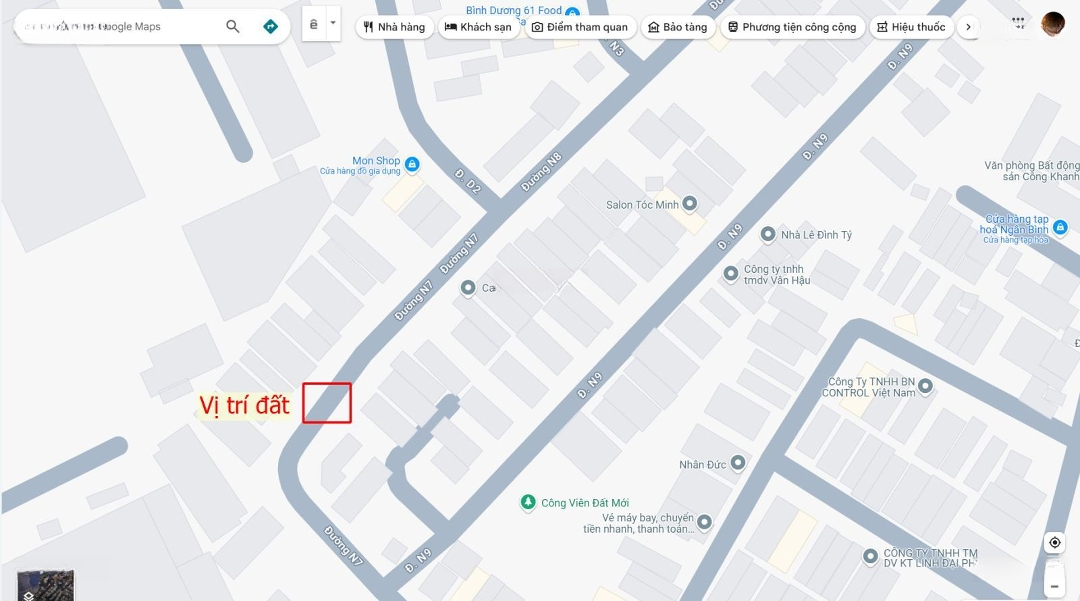
Task: Click the search magnifier icon
Action: (x=233, y=26)
